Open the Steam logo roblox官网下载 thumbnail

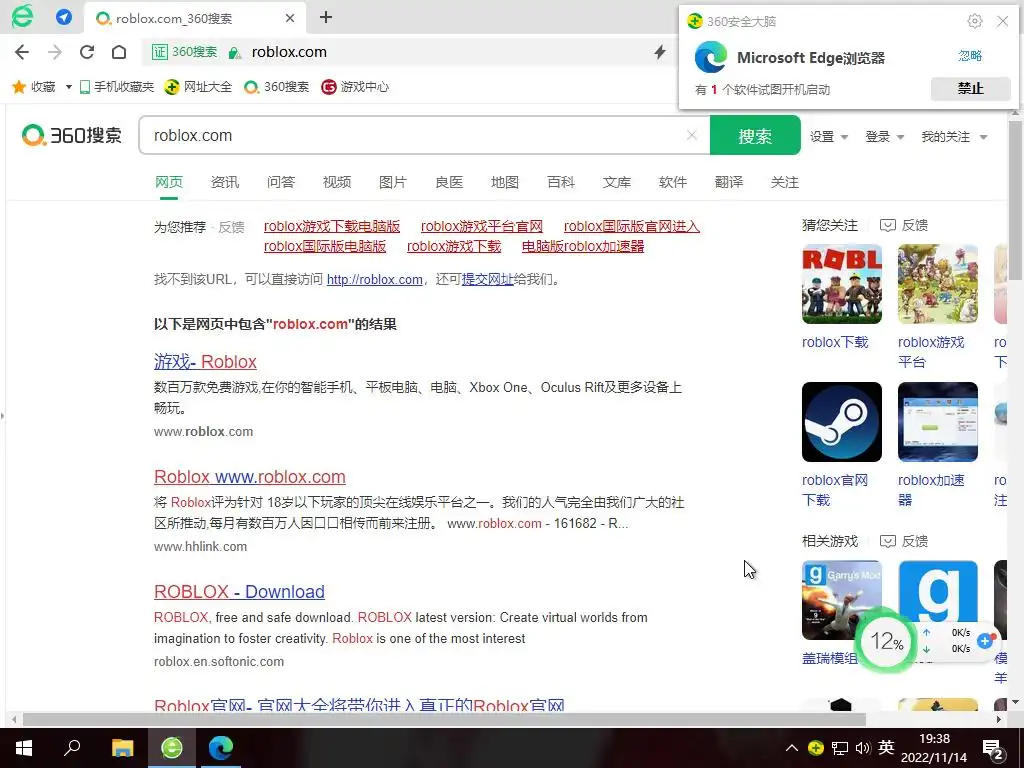842,422
